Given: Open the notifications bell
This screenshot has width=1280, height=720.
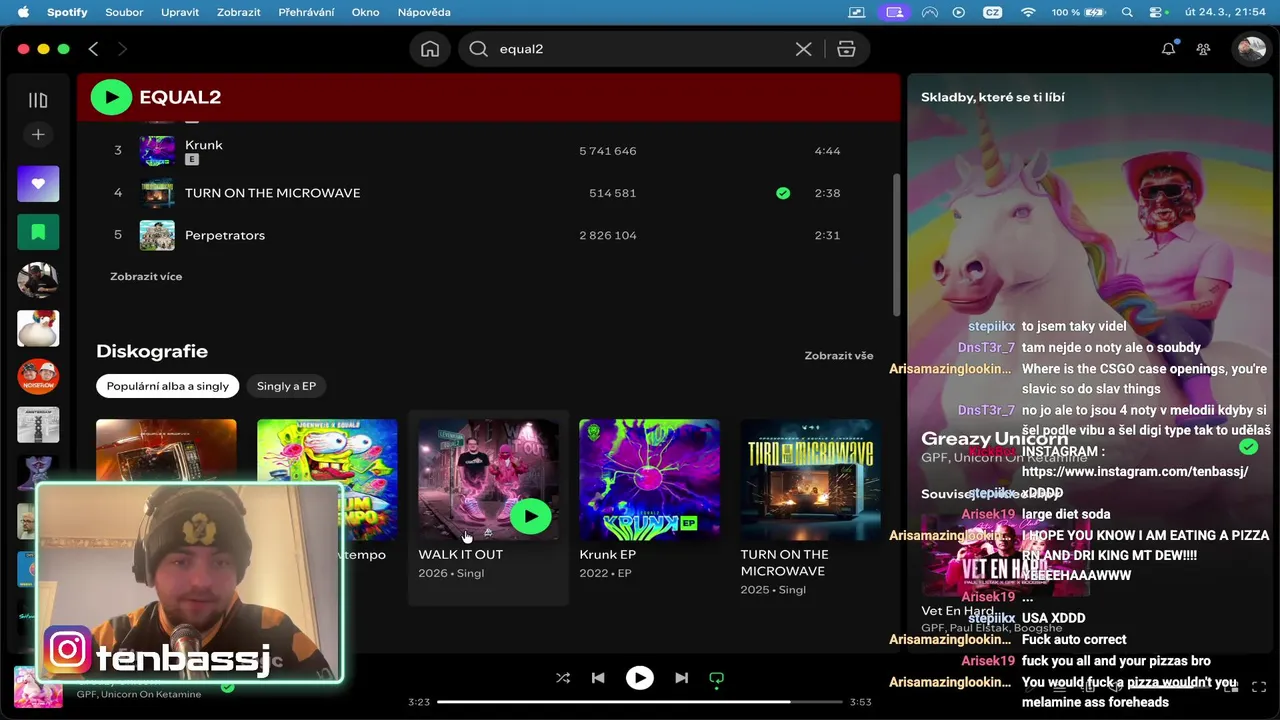Looking at the screenshot, I should tap(1168, 49).
